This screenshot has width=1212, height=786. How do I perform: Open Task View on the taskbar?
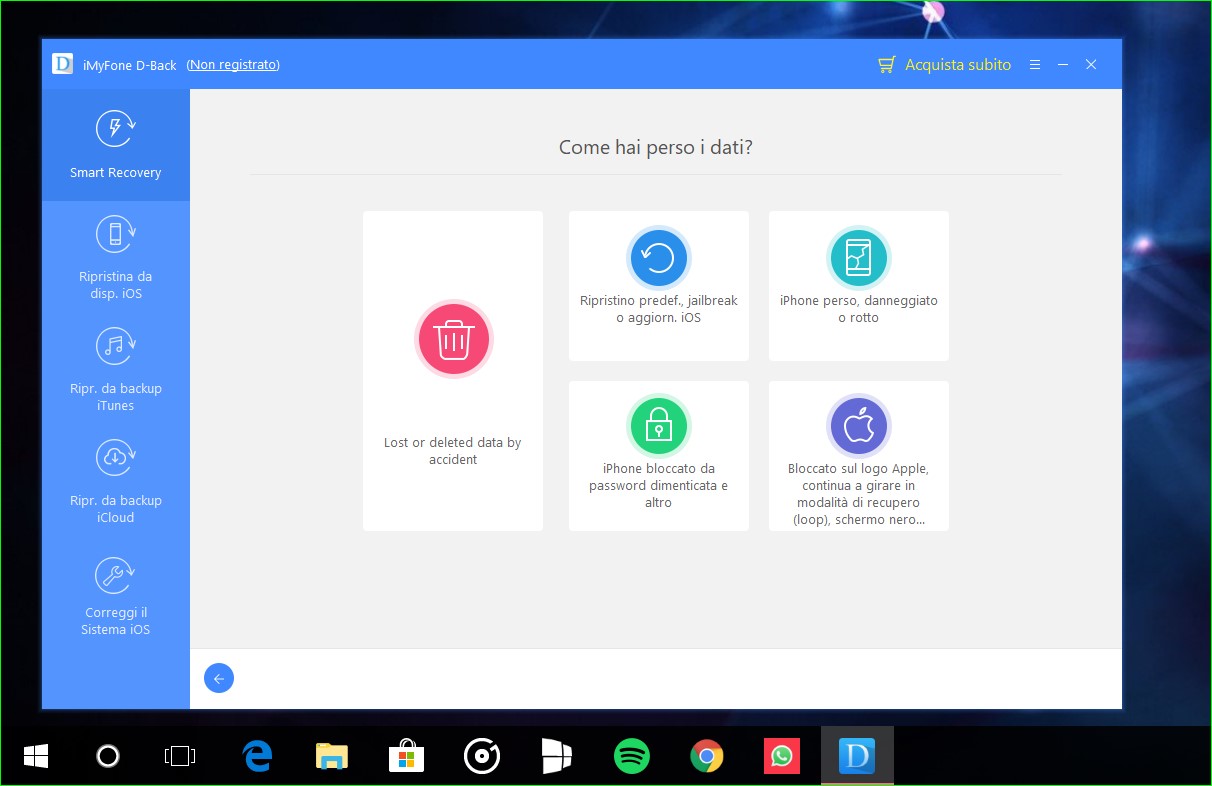coord(179,756)
